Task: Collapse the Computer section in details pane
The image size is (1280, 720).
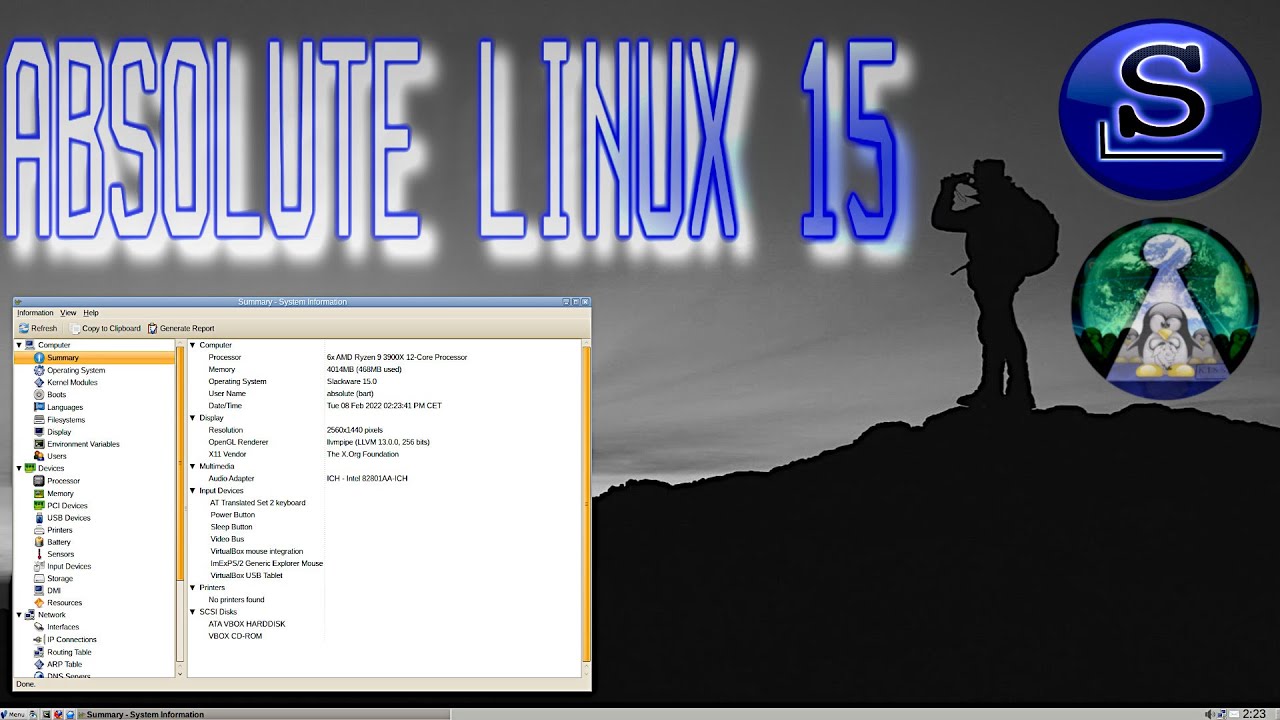Action: coord(193,345)
